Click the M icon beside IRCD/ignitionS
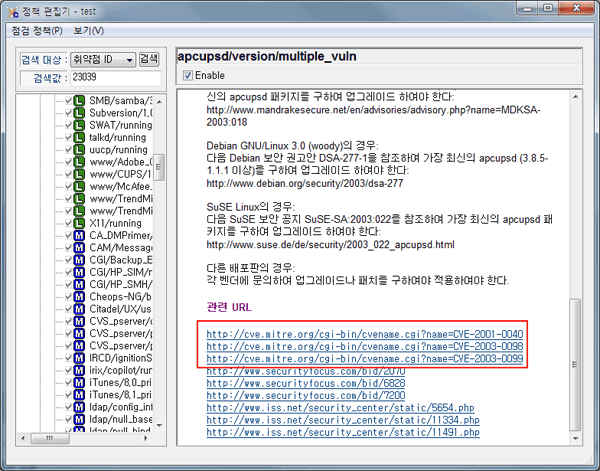Image resolution: width=600 pixels, height=471 pixels. 79,358
